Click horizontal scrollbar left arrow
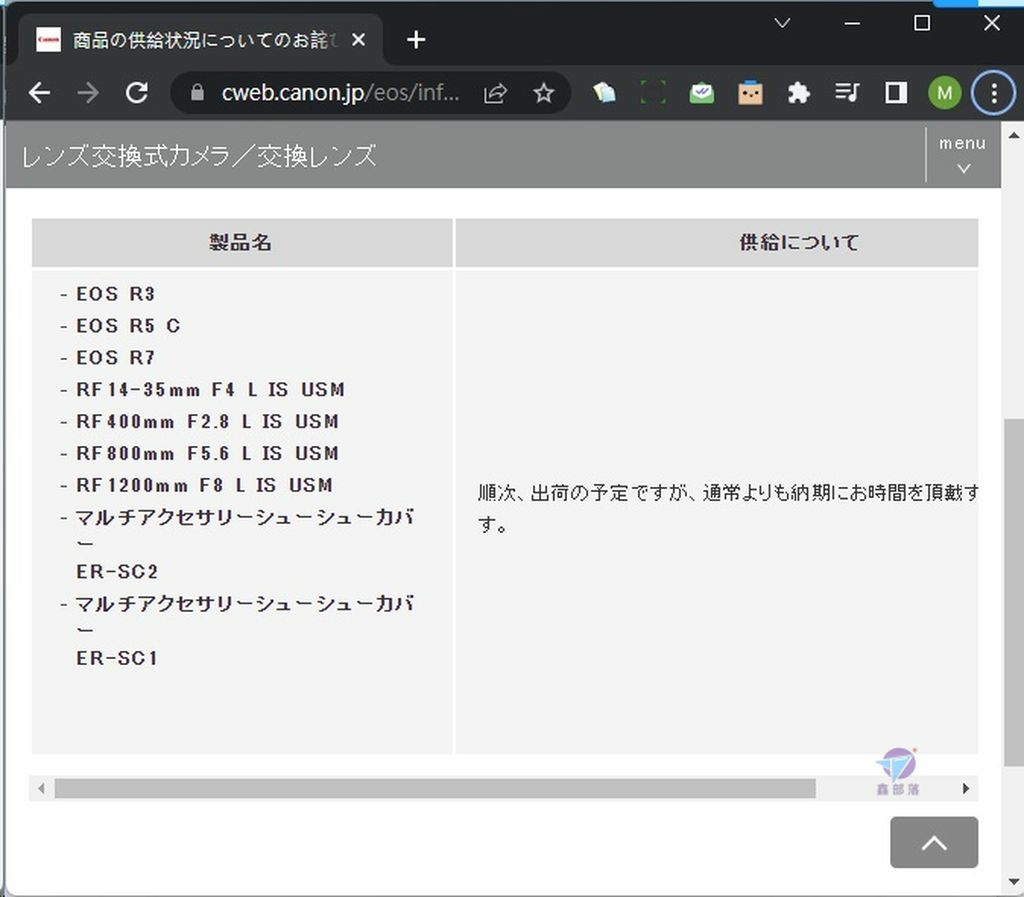This screenshot has width=1024, height=897. pyautogui.click(x=41, y=789)
